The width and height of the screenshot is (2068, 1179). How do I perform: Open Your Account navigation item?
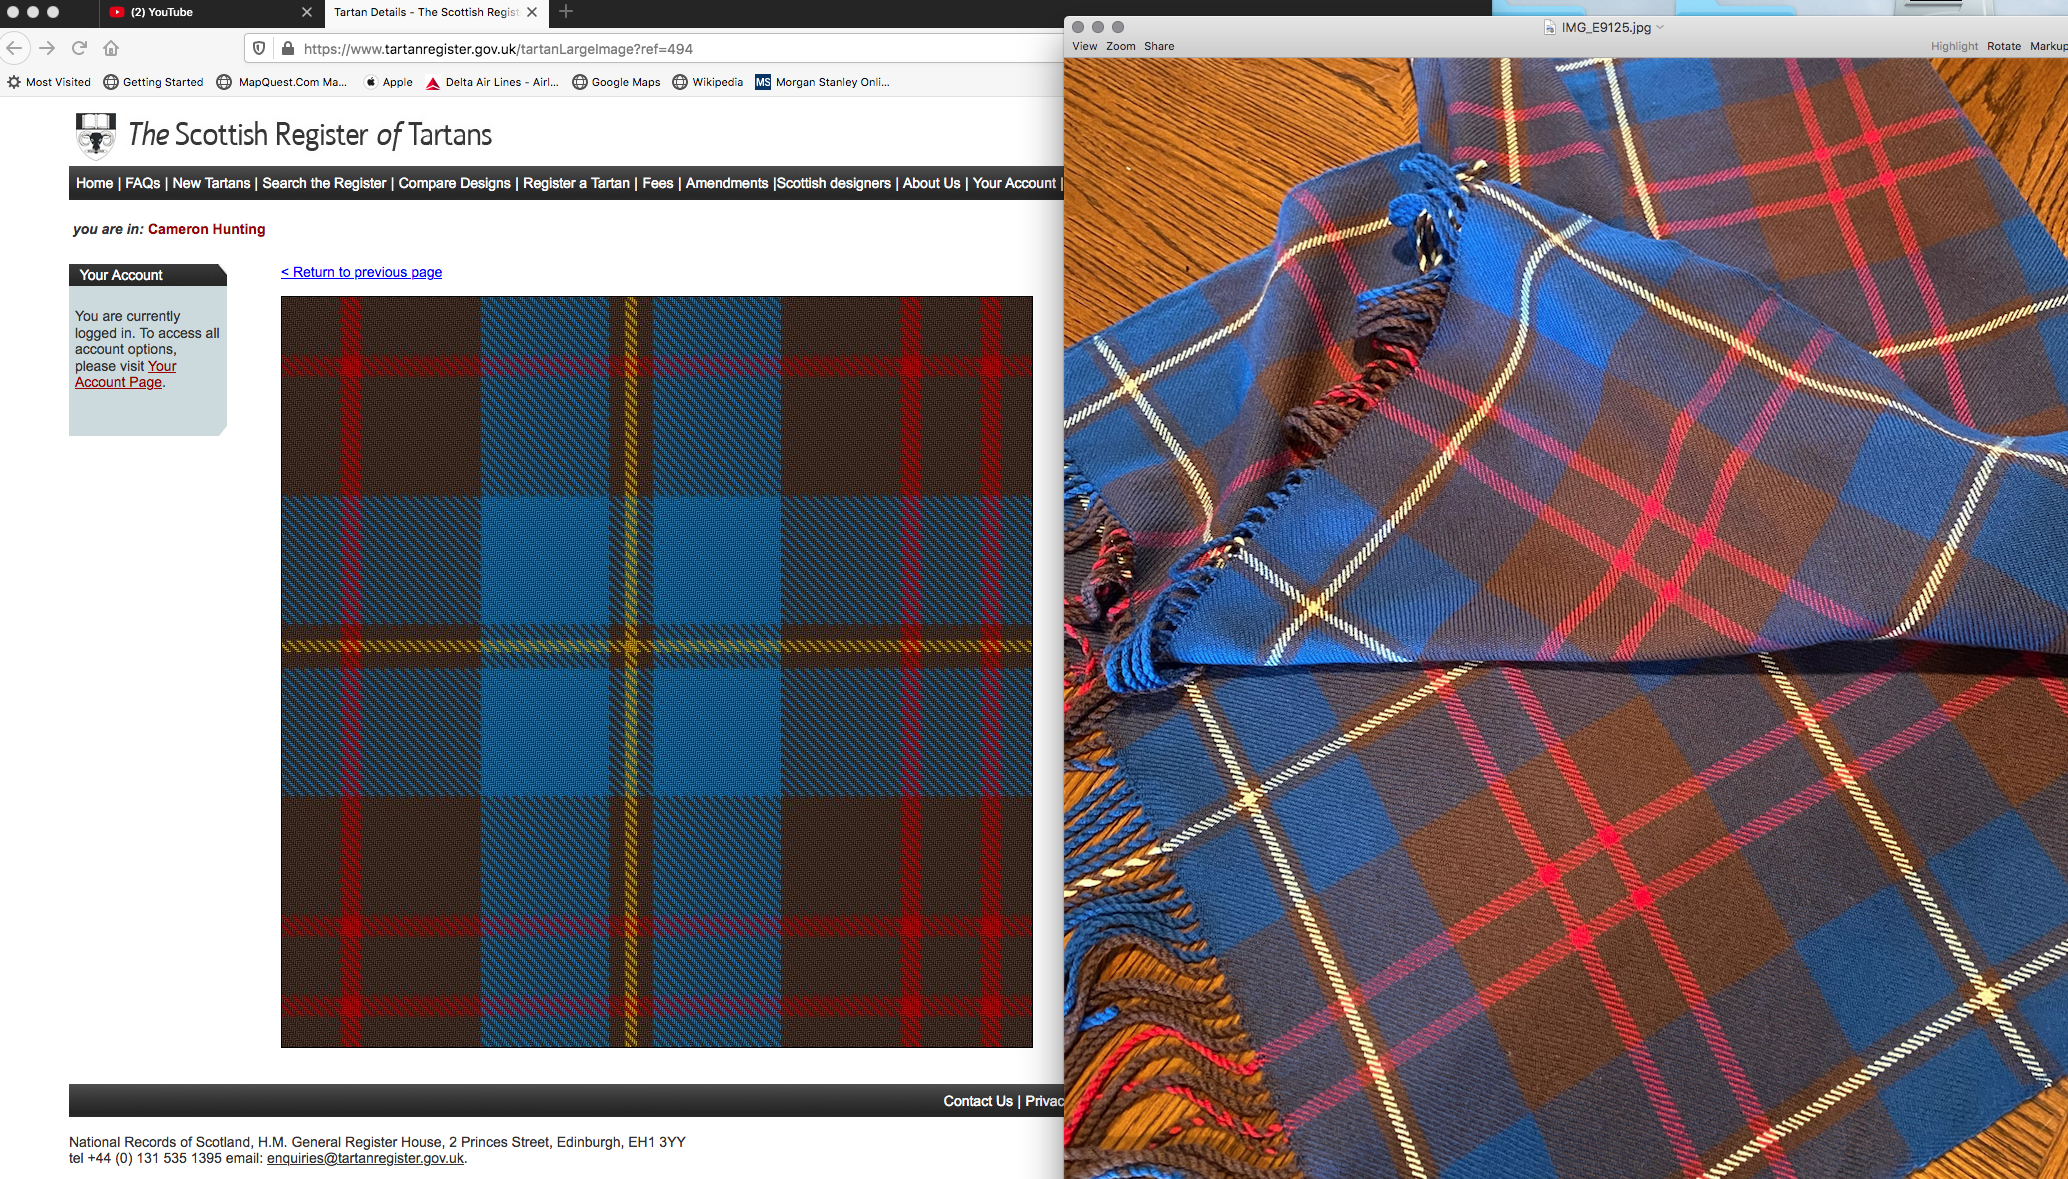click(1014, 183)
